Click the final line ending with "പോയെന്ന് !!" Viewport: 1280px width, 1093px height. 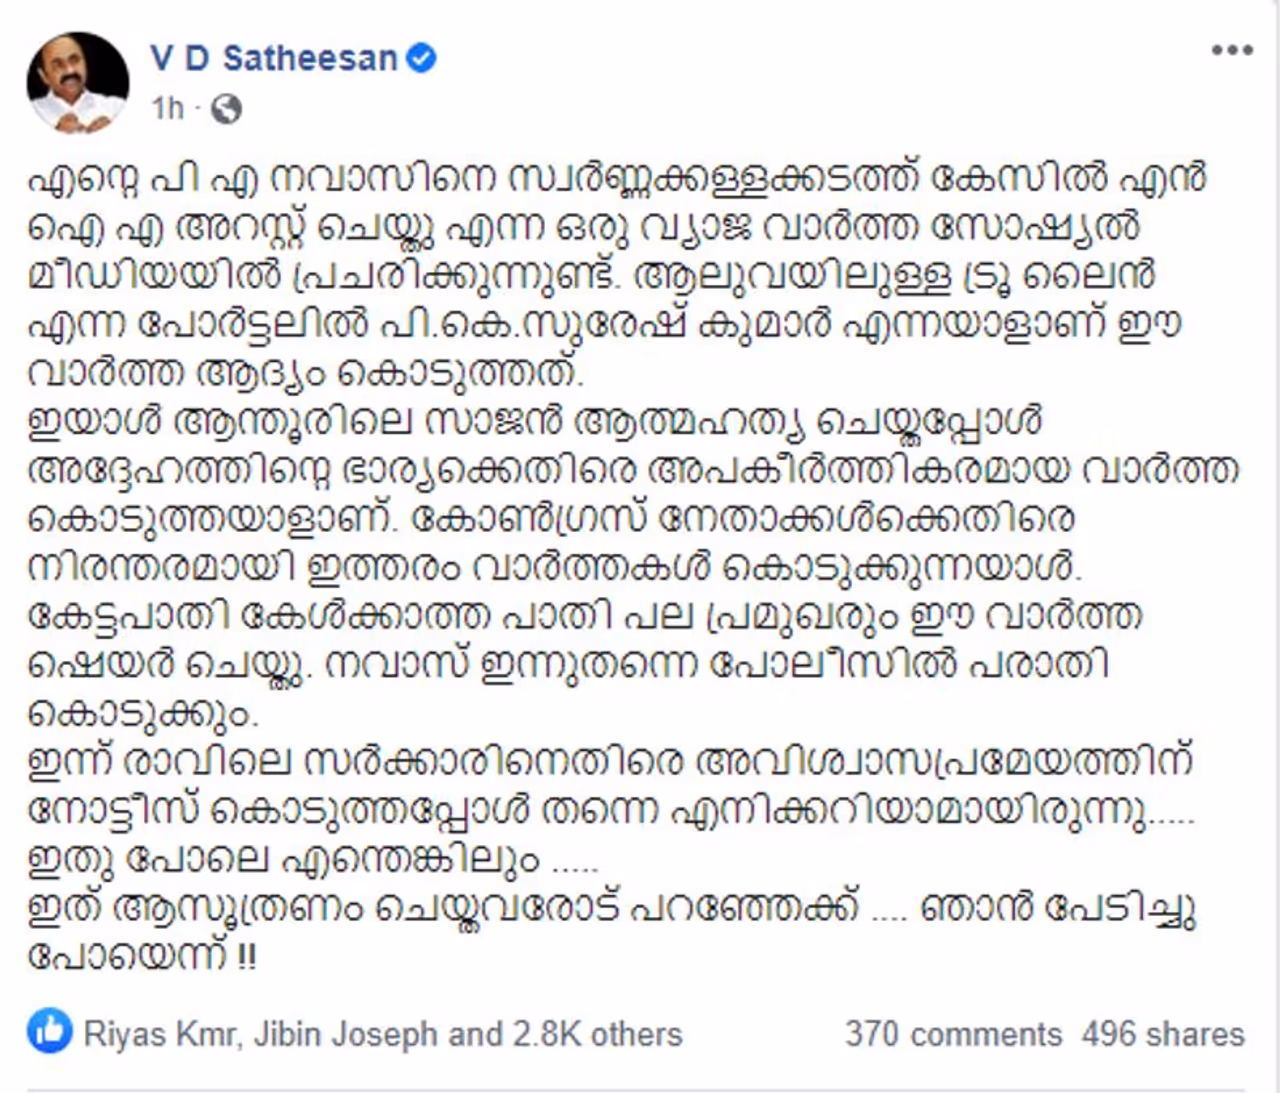click(142, 956)
